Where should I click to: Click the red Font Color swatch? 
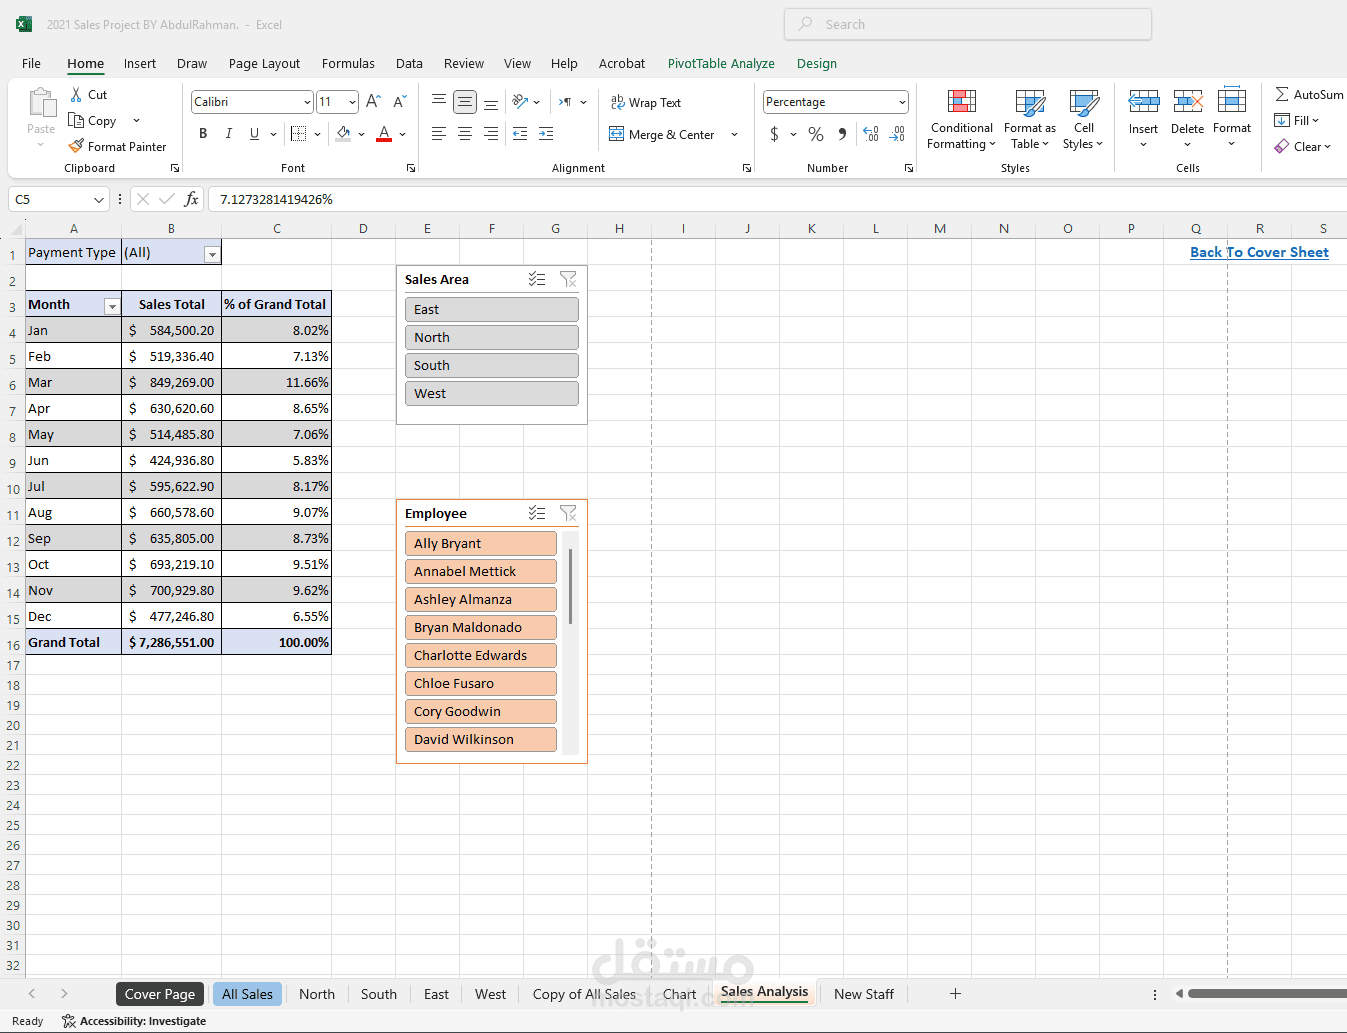384,134
